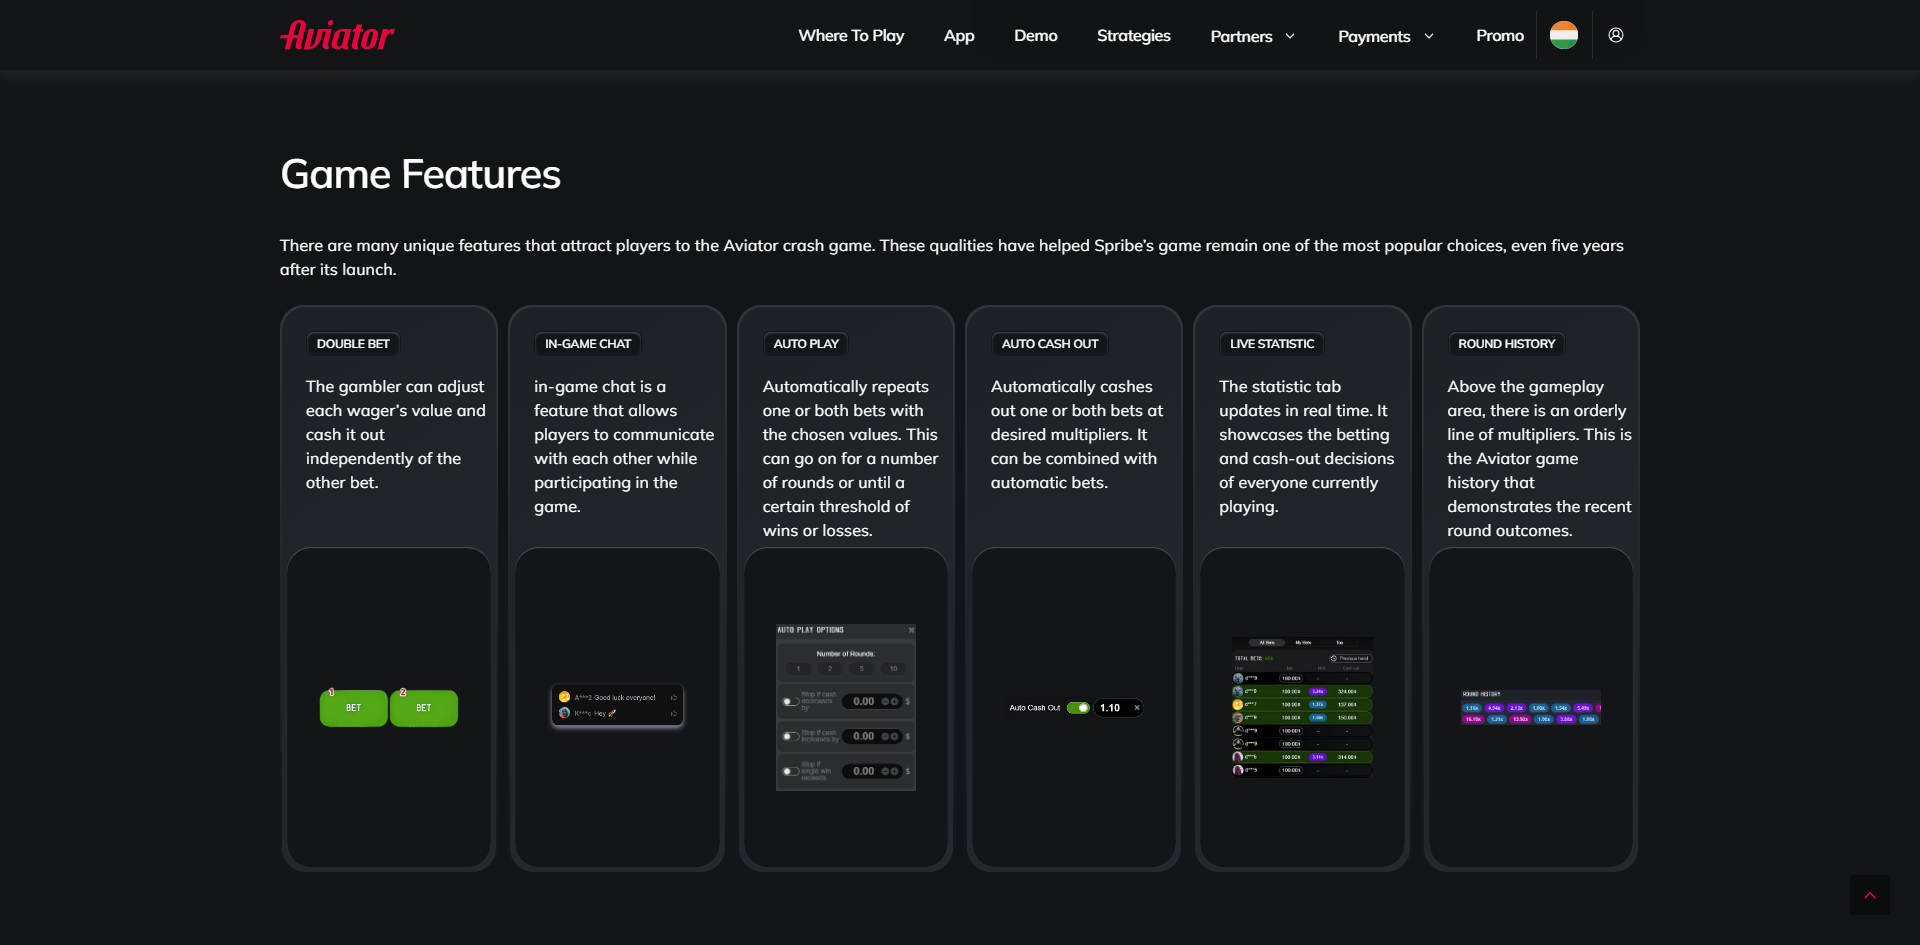Open the Promo menu item

1500,35
